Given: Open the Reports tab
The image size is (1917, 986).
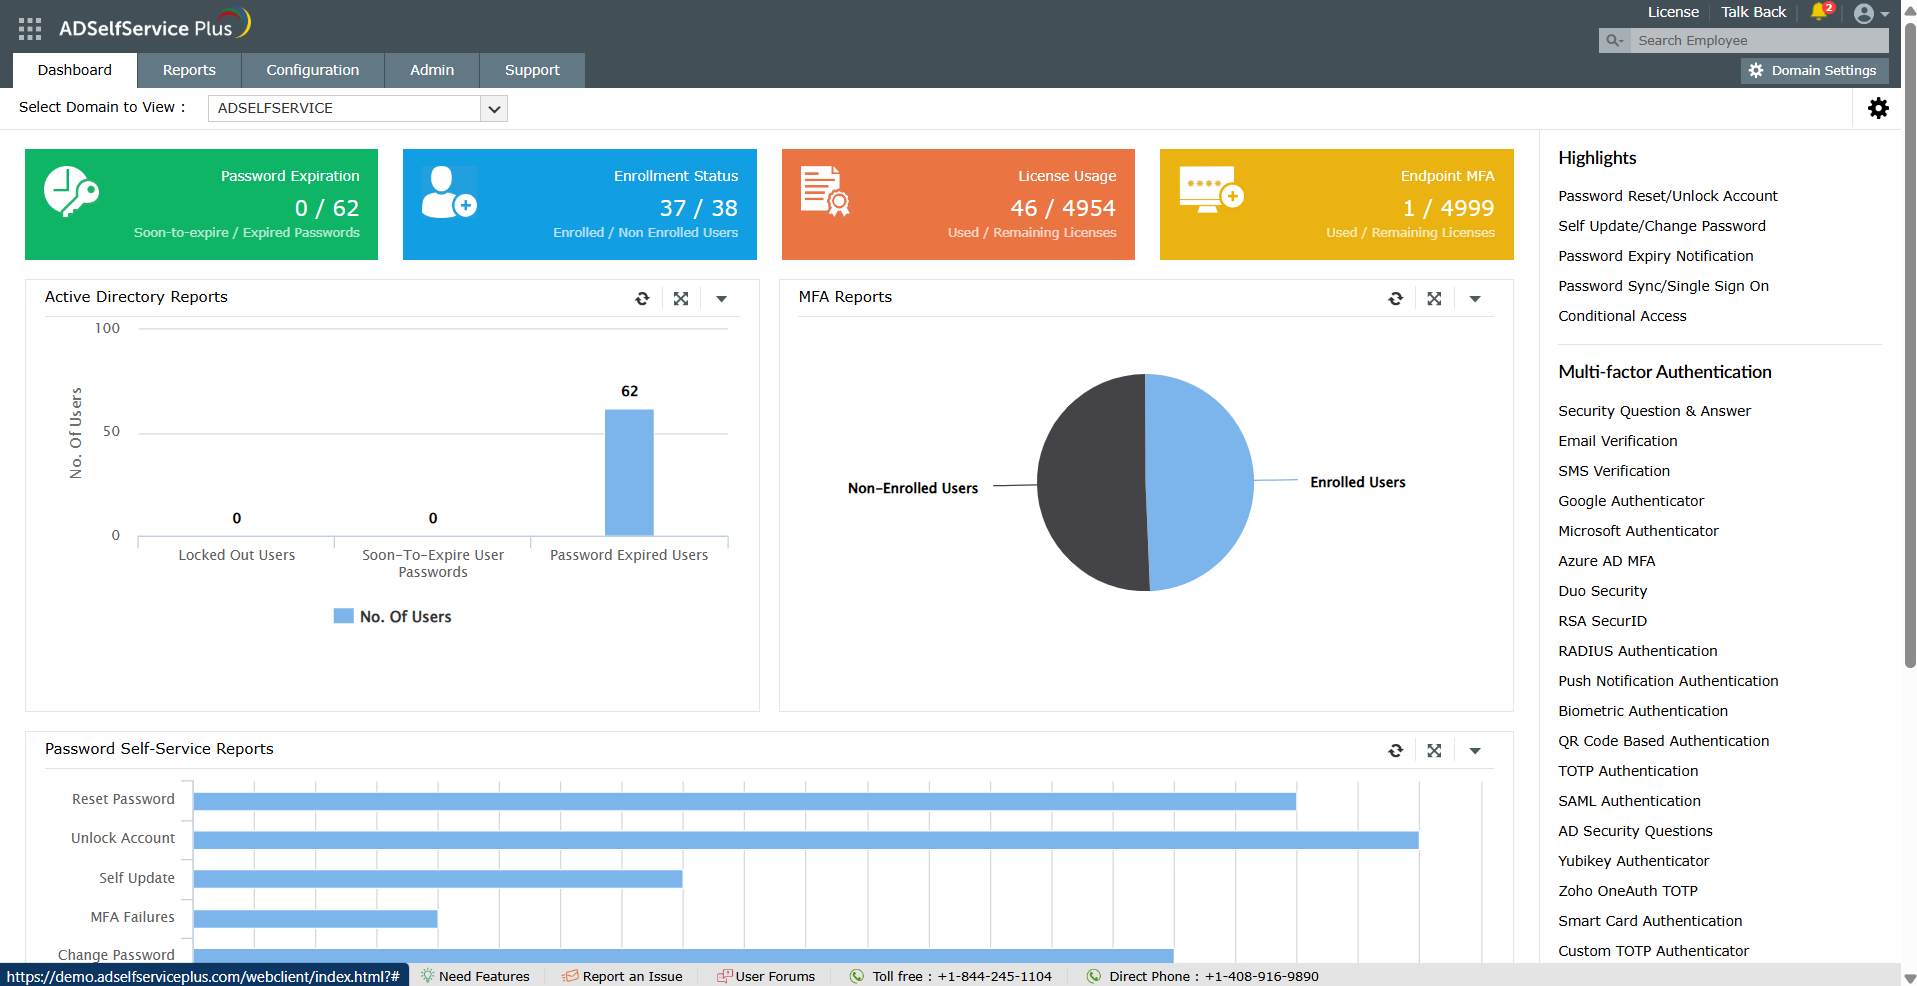Looking at the screenshot, I should (x=189, y=70).
